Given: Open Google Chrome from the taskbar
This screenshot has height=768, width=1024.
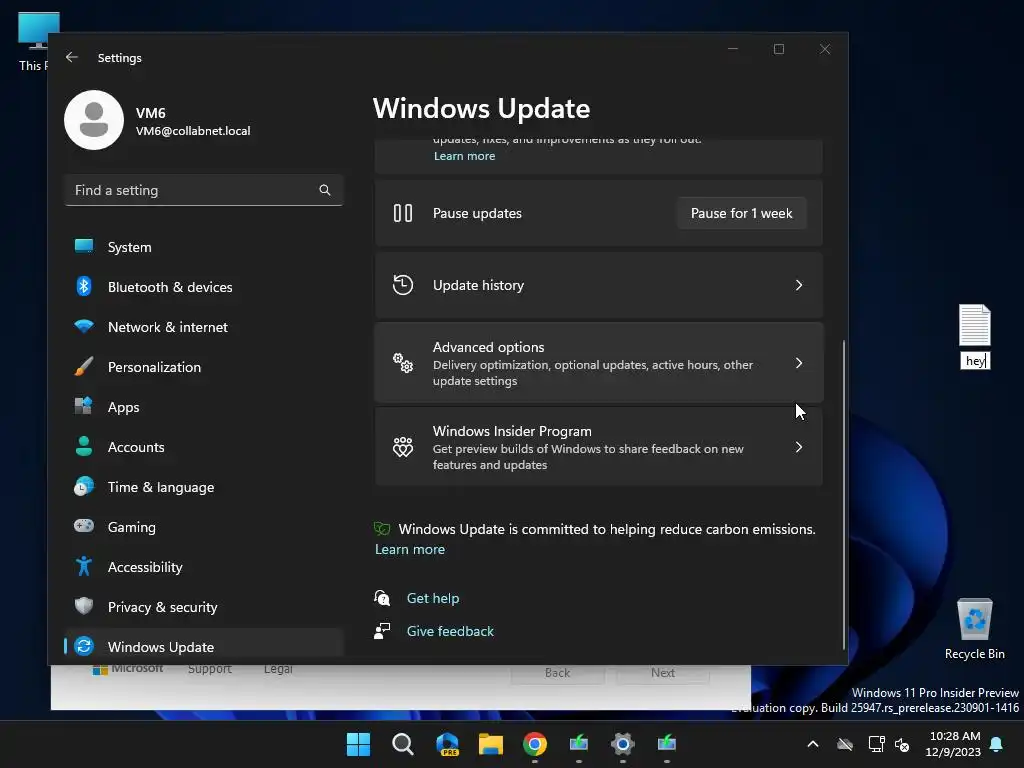Looking at the screenshot, I should coord(535,744).
